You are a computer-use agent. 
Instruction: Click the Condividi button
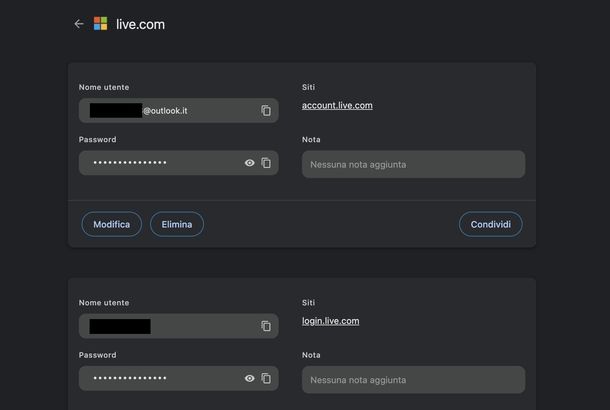point(491,224)
